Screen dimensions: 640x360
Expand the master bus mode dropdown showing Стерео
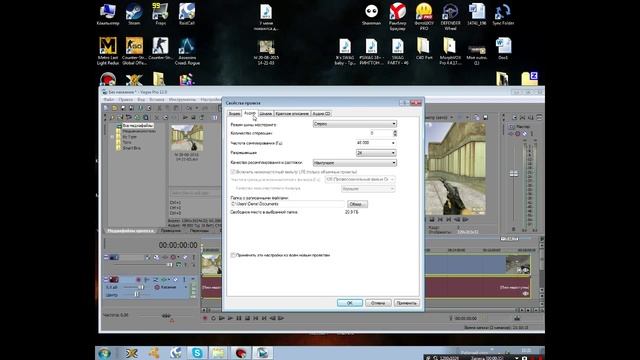pyautogui.click(x=355, y=124)
